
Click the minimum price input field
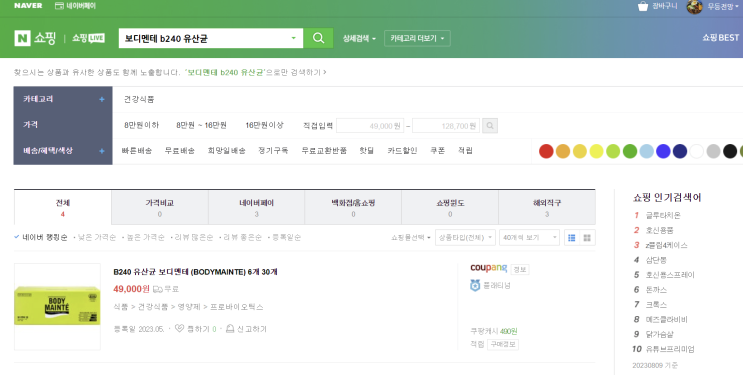tap(370, 126)
